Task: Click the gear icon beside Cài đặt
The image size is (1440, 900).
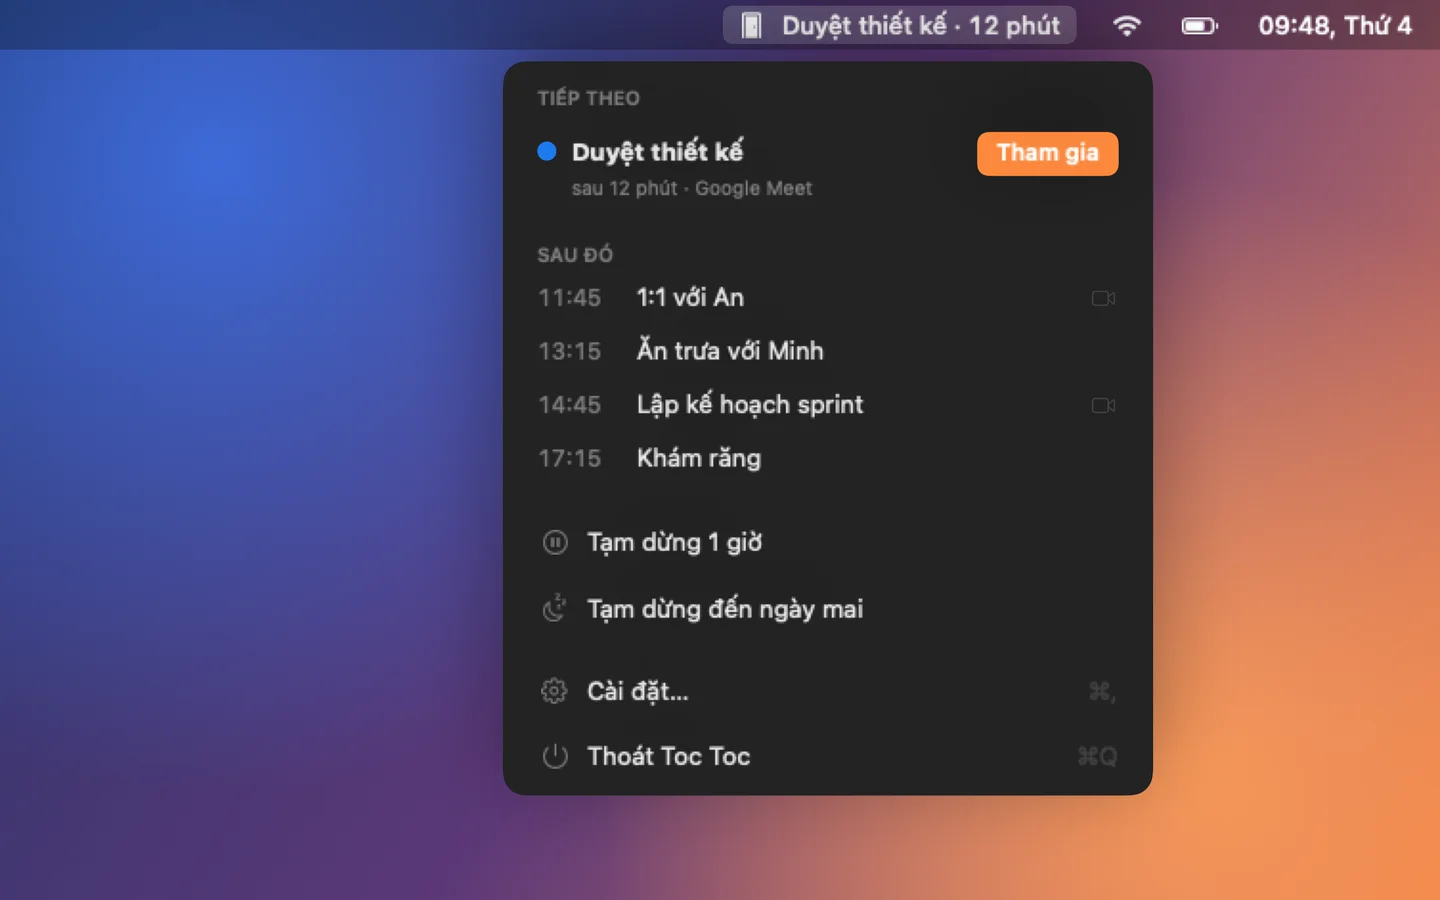Action: click(x=554, y=691)
